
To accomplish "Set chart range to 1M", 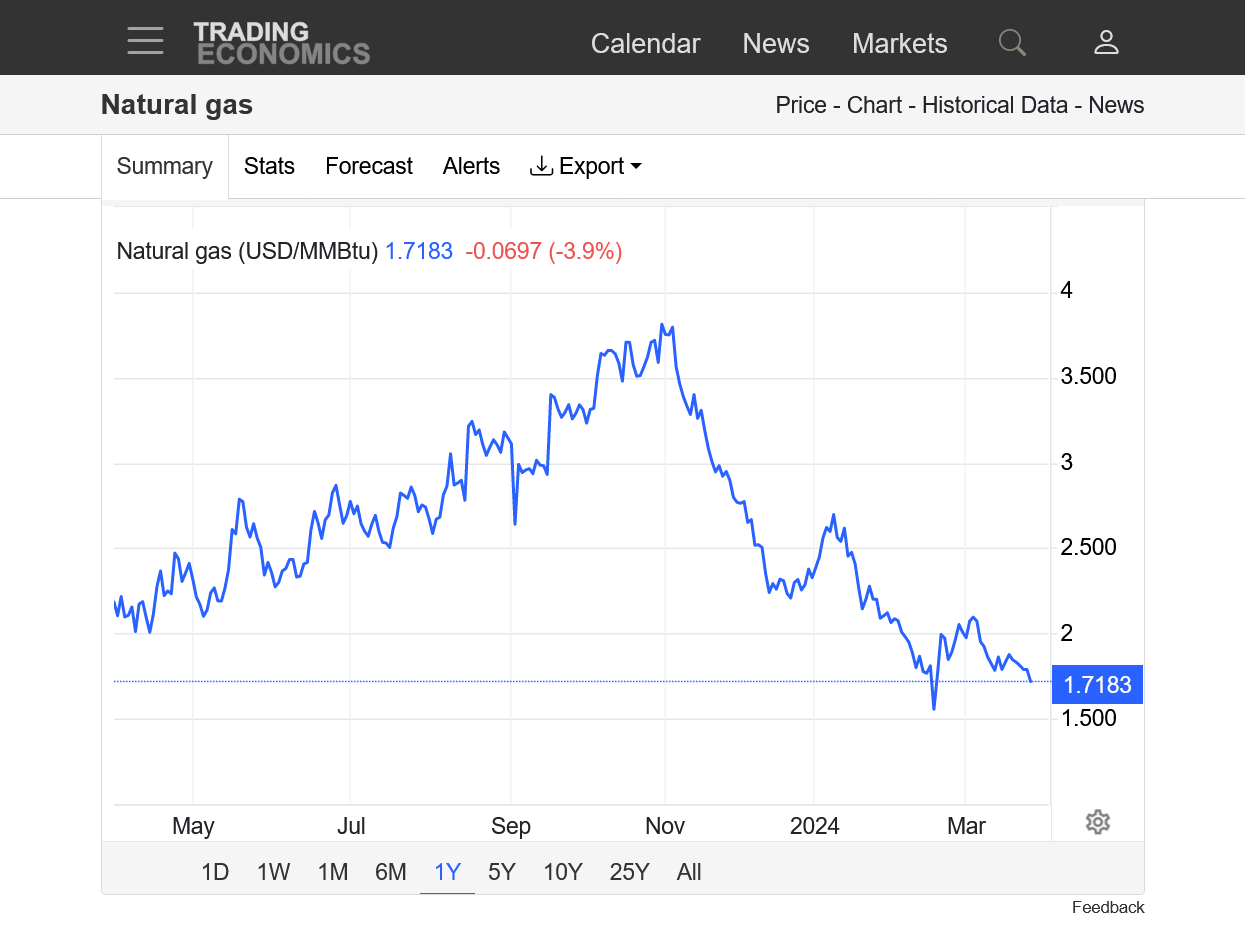I will tap(333, 872).
